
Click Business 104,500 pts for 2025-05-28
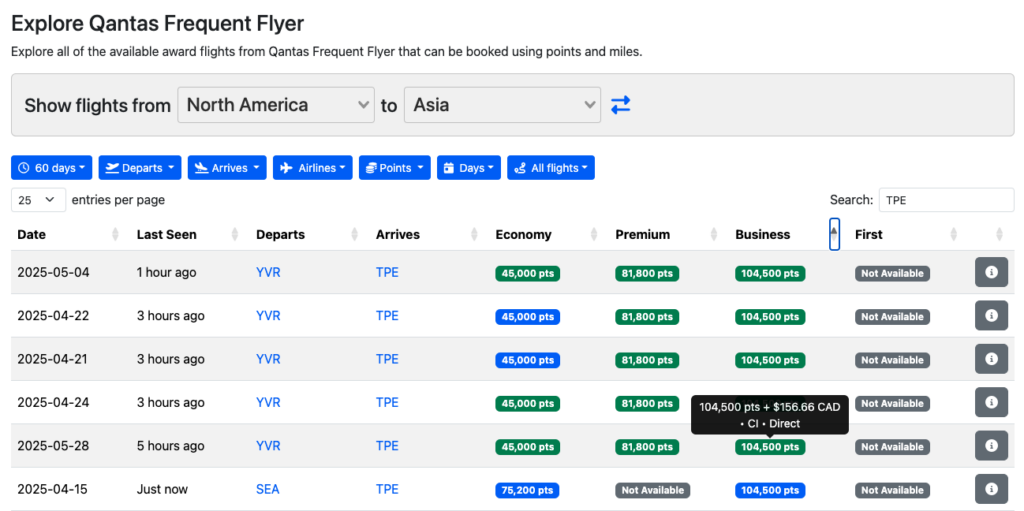[x=770, y=447]
